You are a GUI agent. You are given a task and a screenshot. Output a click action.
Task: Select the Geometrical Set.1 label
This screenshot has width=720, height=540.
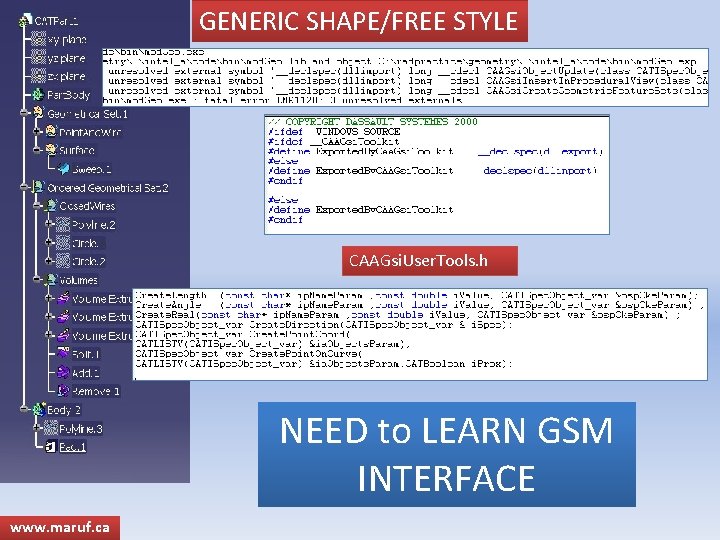(x=87, y=113)
